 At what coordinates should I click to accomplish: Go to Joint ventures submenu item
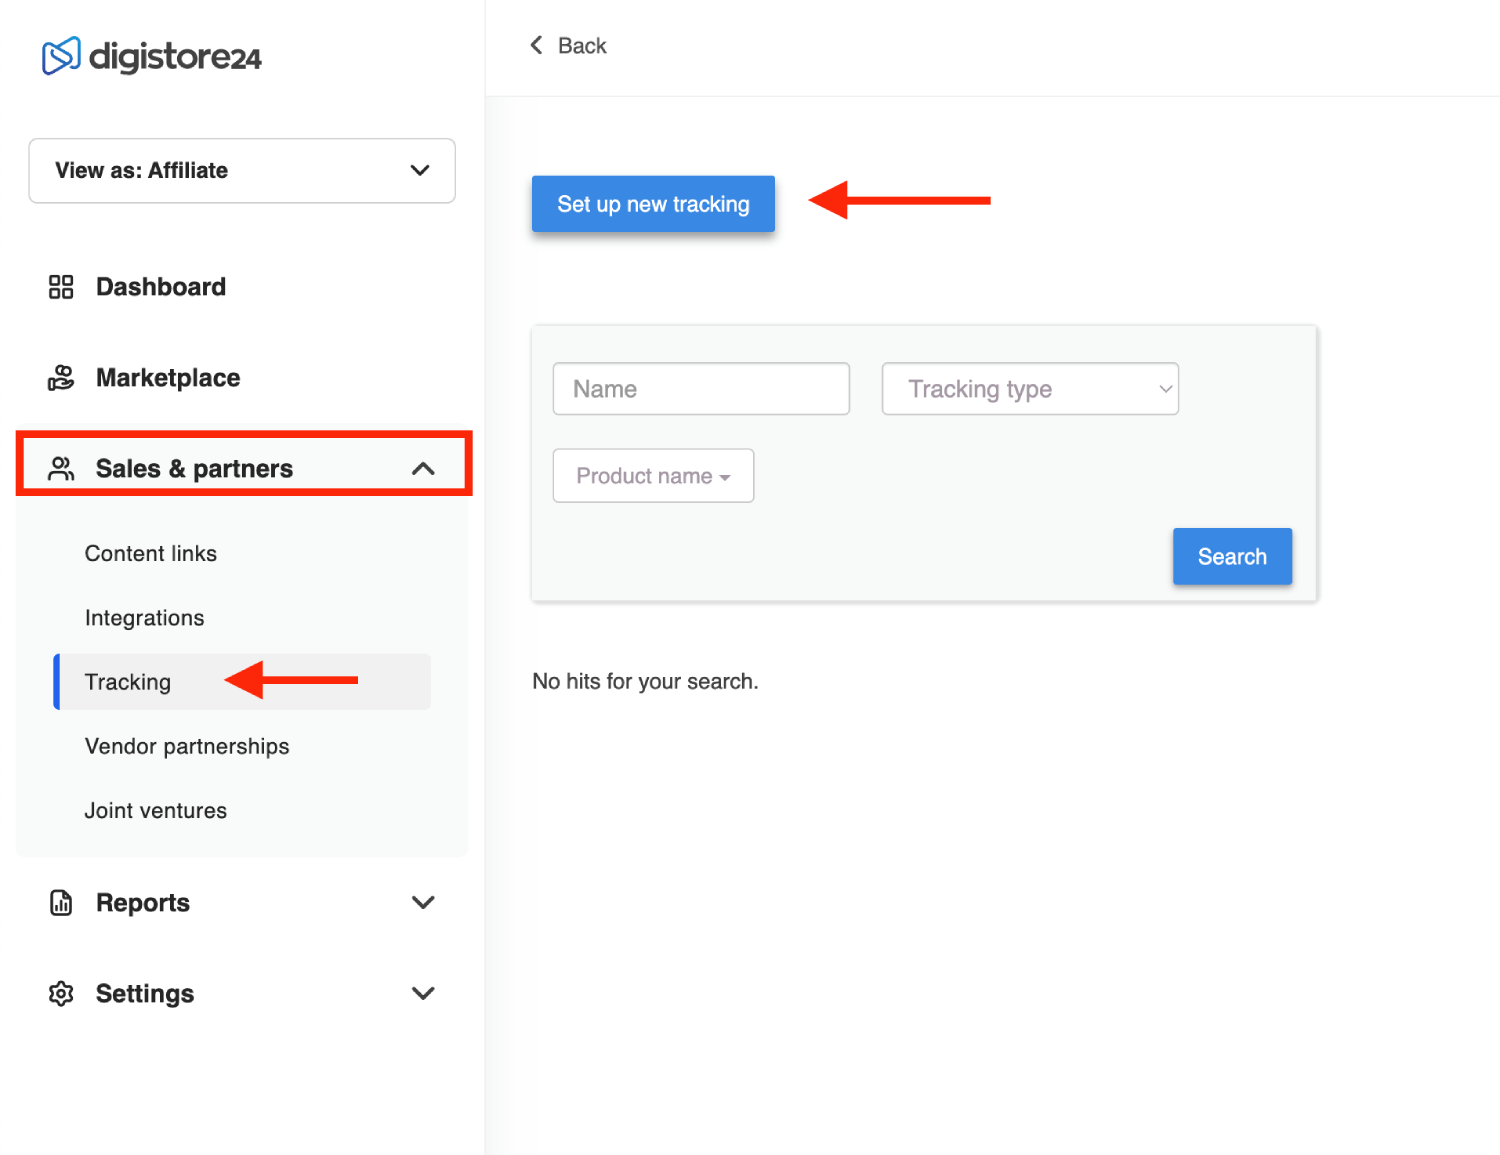(156, 811)
